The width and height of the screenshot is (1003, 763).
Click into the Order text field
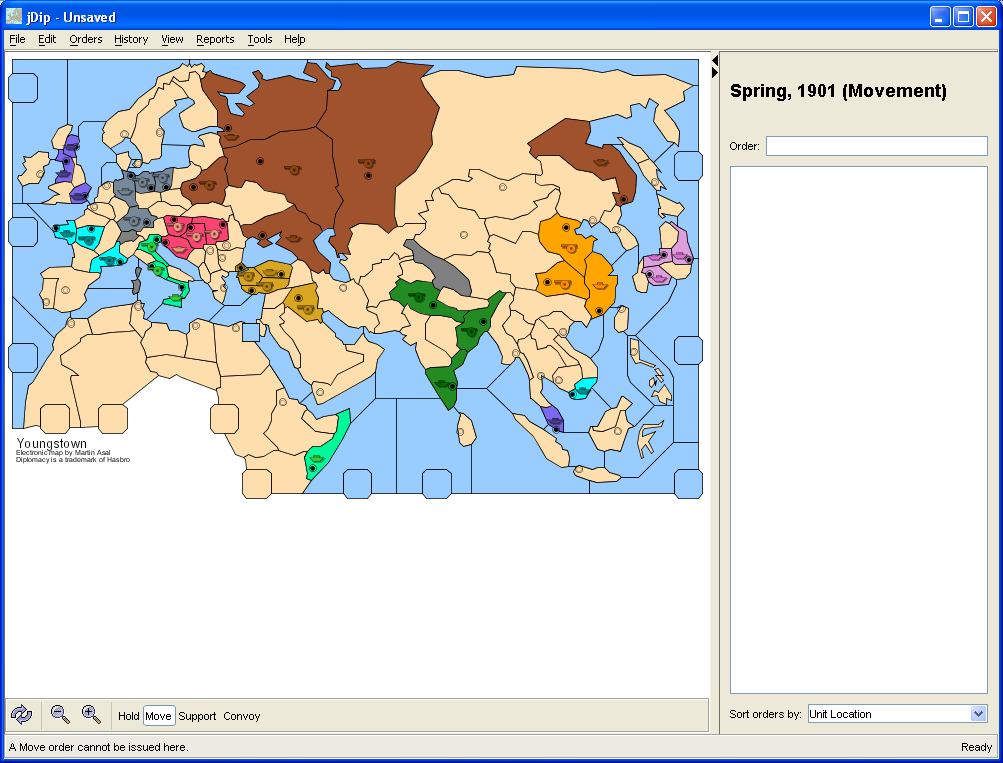pyautogui.click(x=876, y=146)
